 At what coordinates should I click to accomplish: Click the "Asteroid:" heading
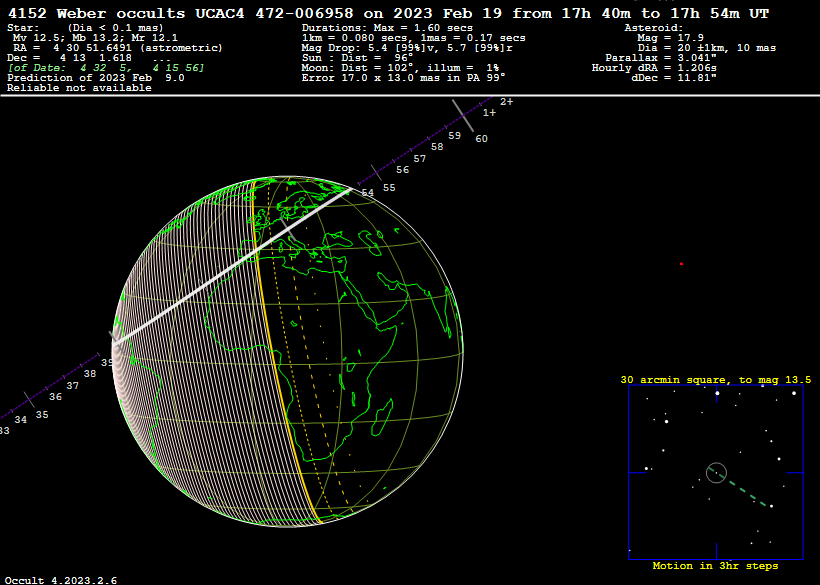(x=654, y=28)
